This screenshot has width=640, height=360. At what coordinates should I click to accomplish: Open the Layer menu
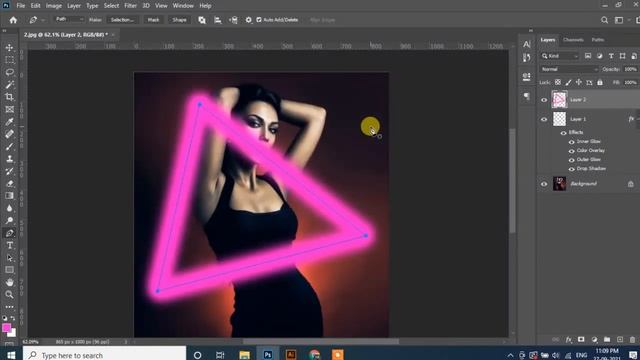pyautogui.click(x=73, y=6)
